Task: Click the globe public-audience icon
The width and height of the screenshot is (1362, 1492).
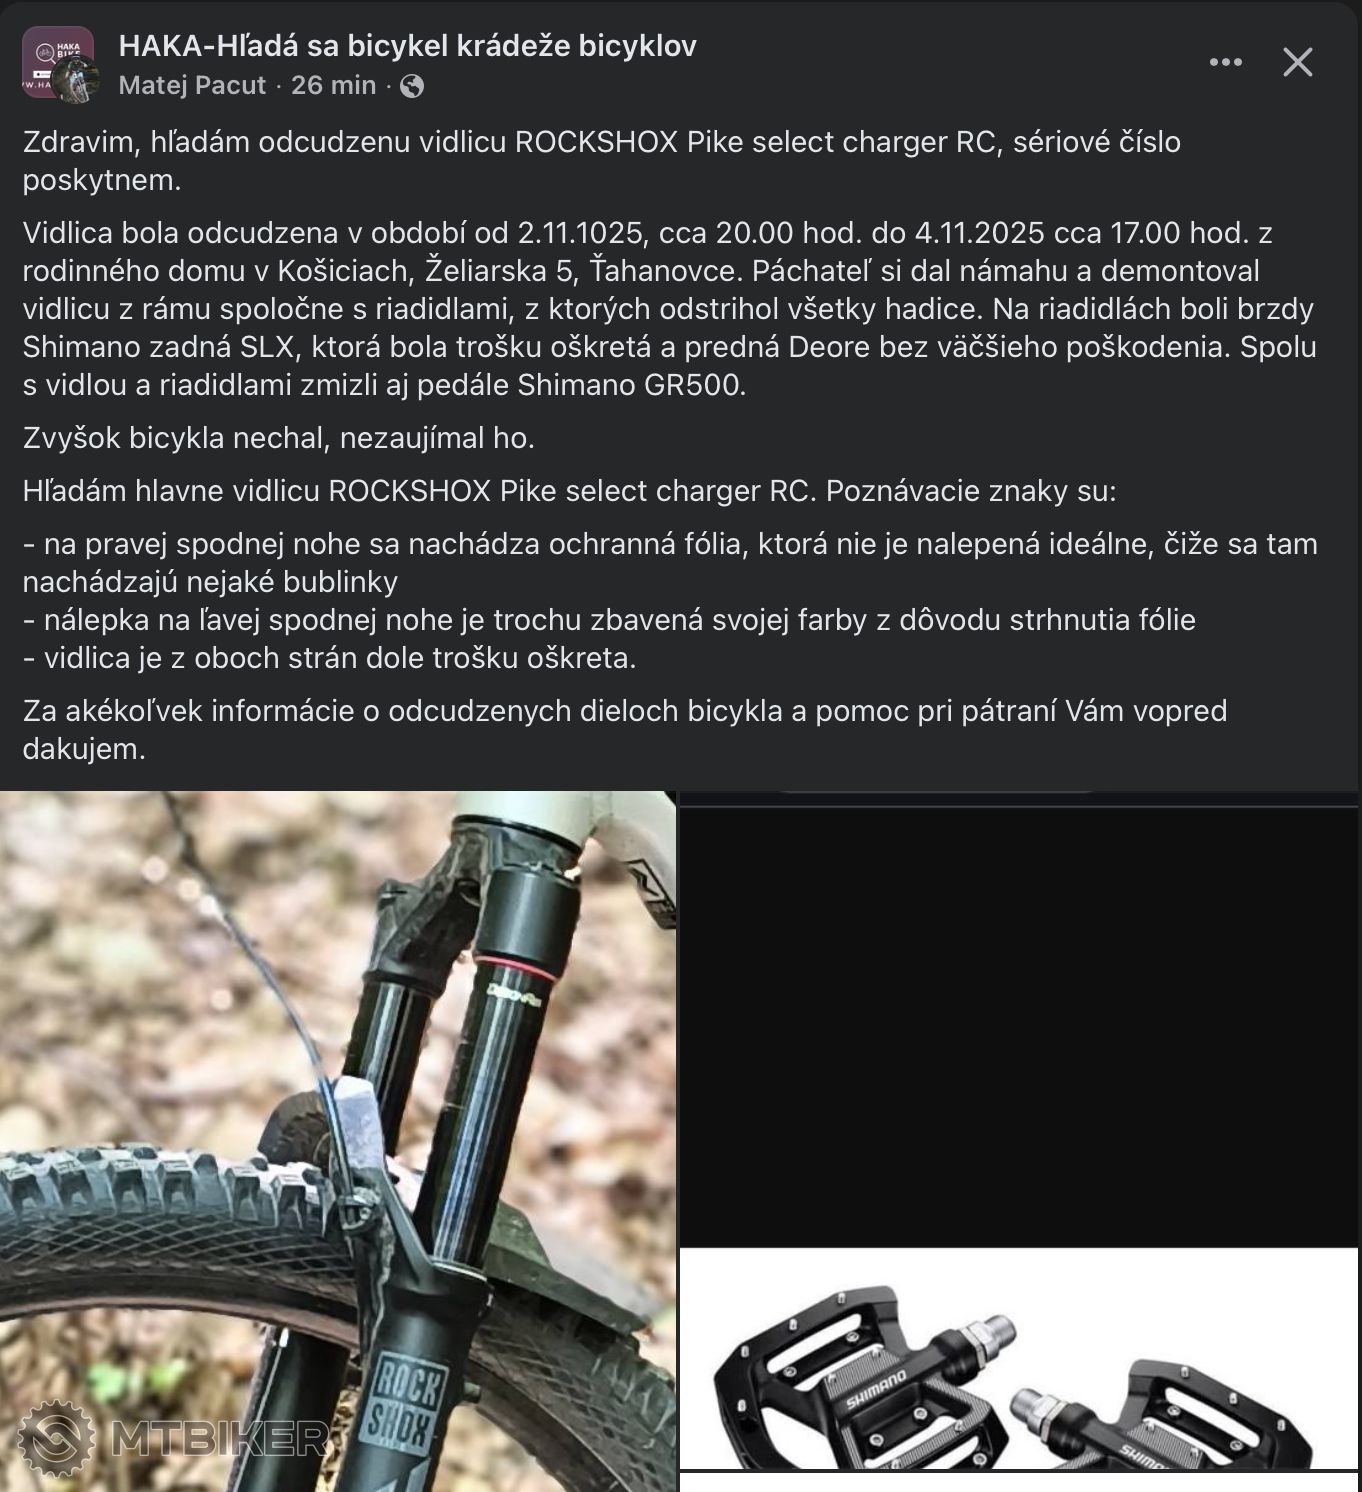Action: (411, 87)
